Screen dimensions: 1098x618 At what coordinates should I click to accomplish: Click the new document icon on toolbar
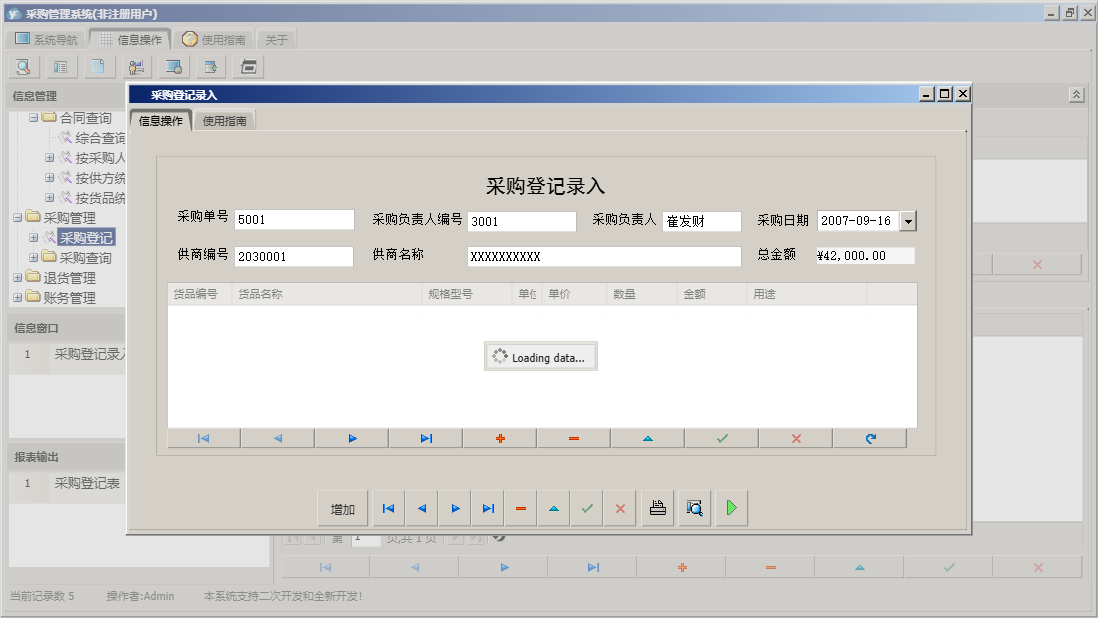97,66
